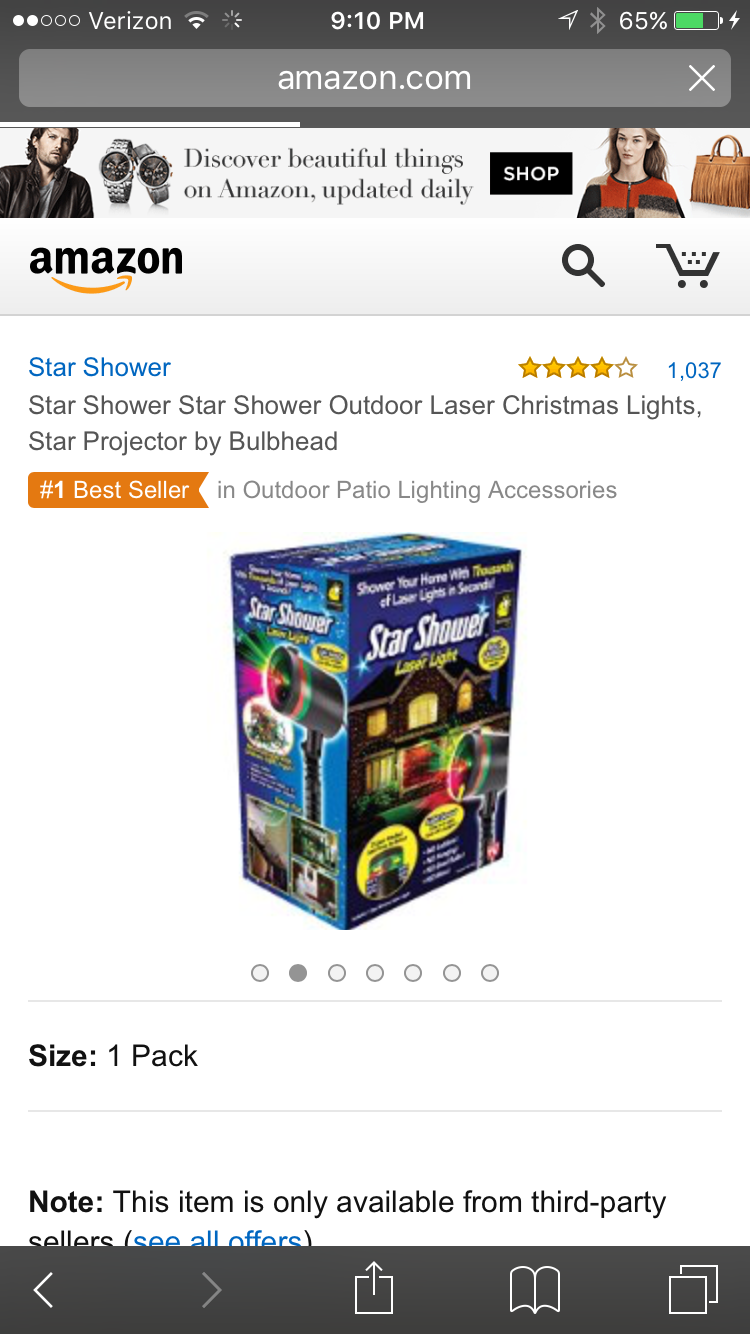Viewport: 750px width, 1334px height.
Task: Stop page loading with X icon
Action: [x=702, y=78]
